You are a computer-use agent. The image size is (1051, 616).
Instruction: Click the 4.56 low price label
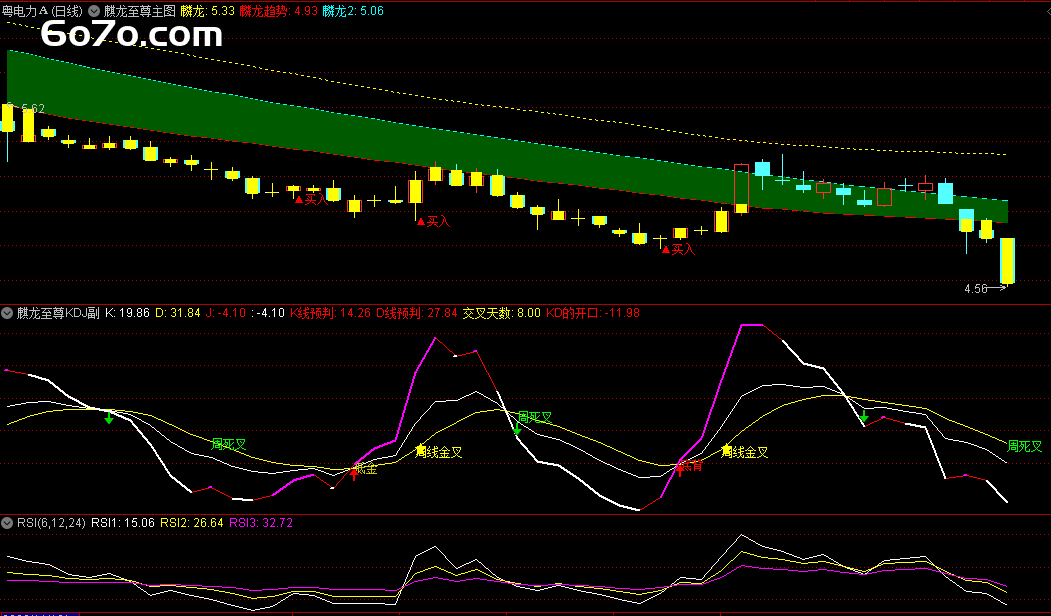click(976, 289)
